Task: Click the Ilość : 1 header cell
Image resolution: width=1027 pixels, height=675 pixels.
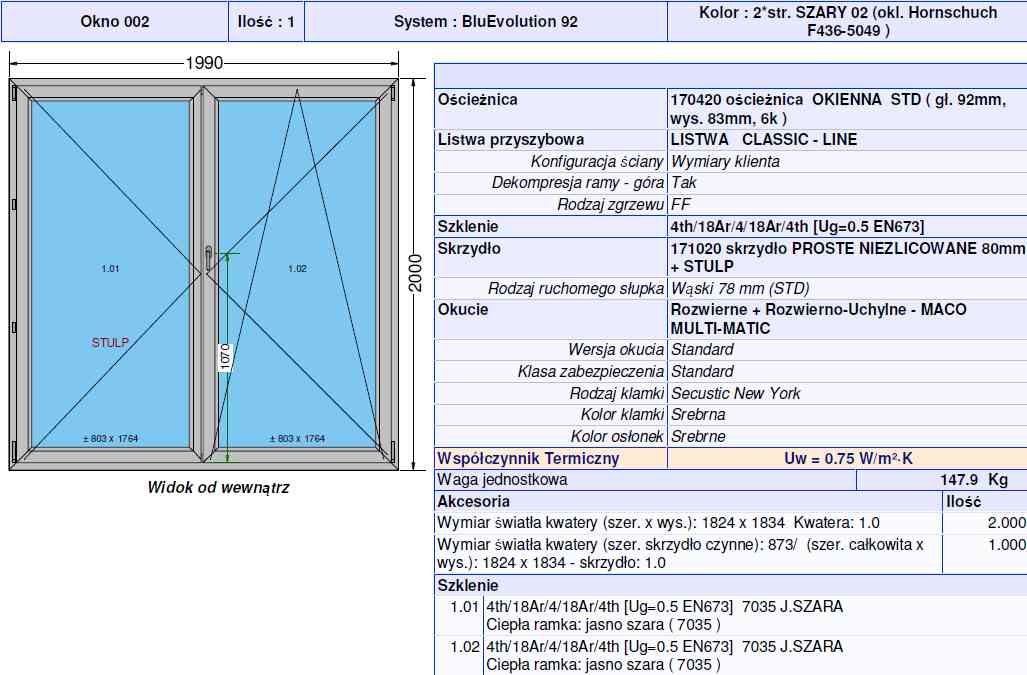Action: [267, 21]
